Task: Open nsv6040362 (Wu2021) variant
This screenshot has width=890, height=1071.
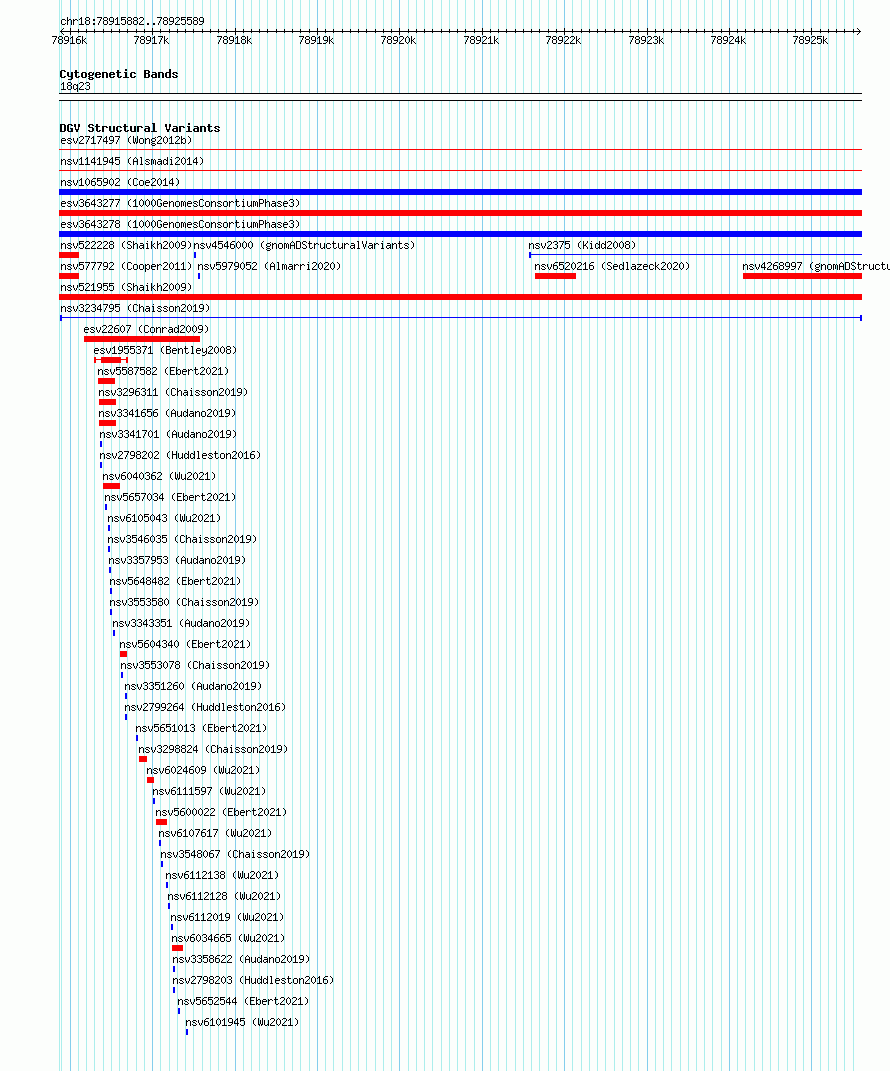Action: coord(159,477)
